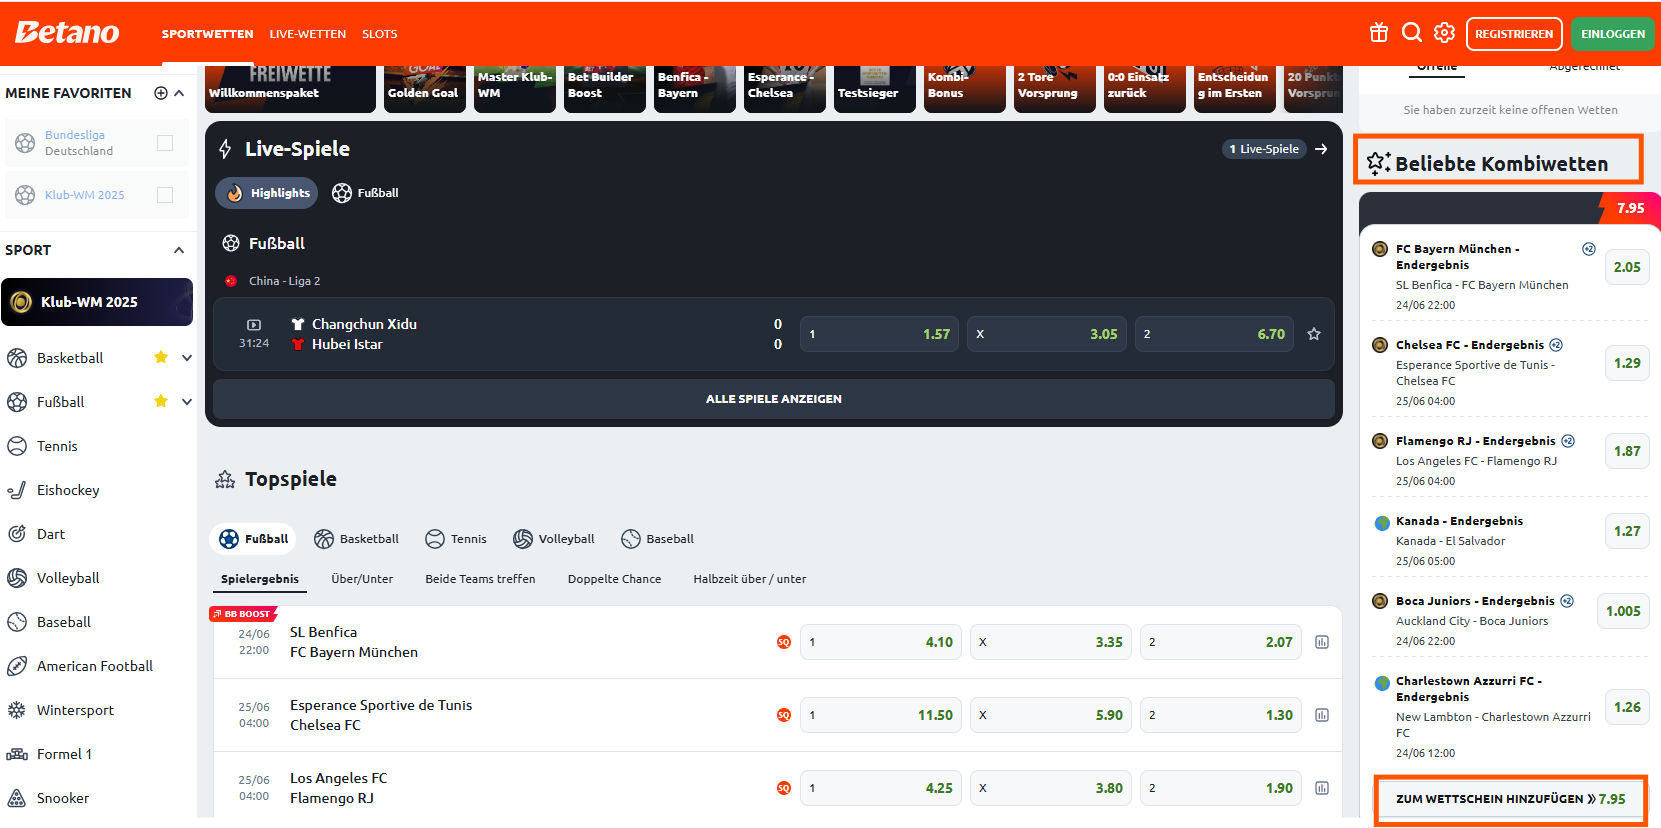The height and width of the screenshot is (828, 1661).
Task: Select Doppelte Chance market tab
Action: tap(614, 579)
